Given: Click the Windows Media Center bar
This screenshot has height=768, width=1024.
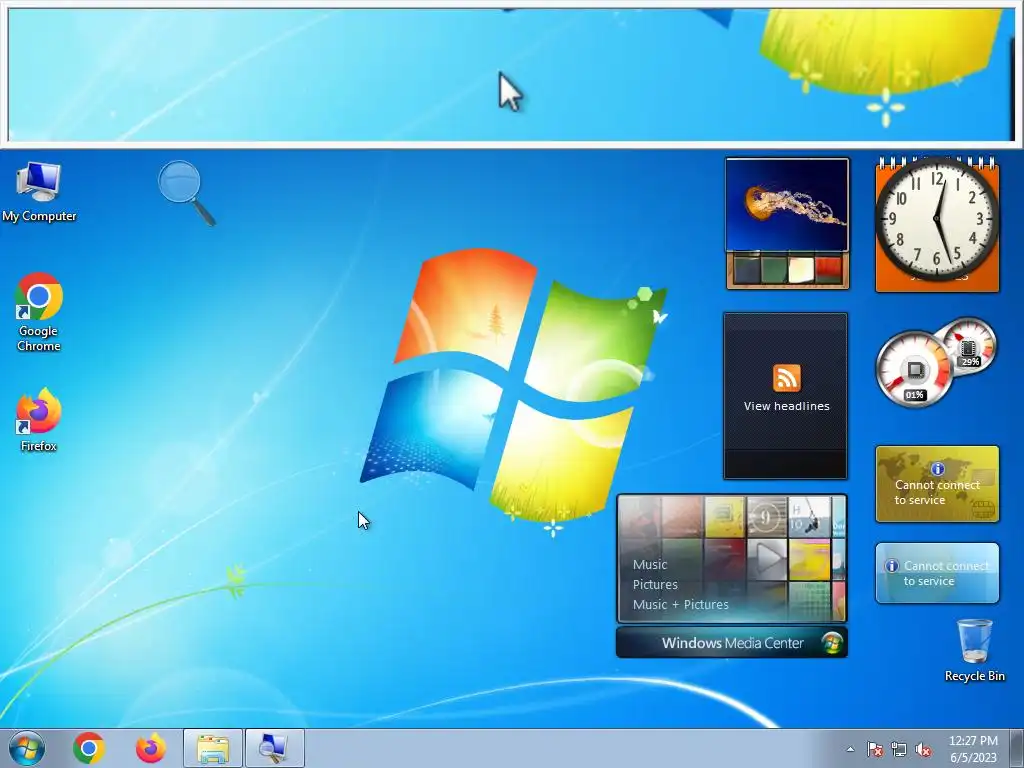Looking at the screenshot, I should click(731, 643).
